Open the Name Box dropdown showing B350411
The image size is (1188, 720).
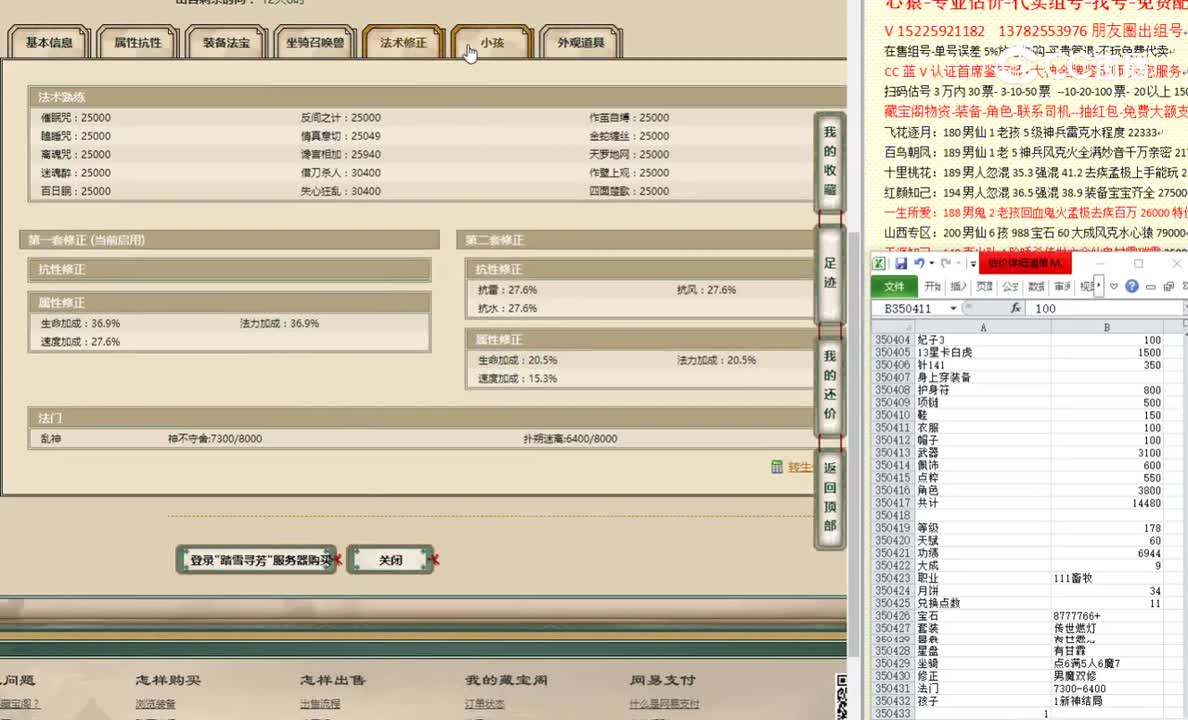(953, 308)
